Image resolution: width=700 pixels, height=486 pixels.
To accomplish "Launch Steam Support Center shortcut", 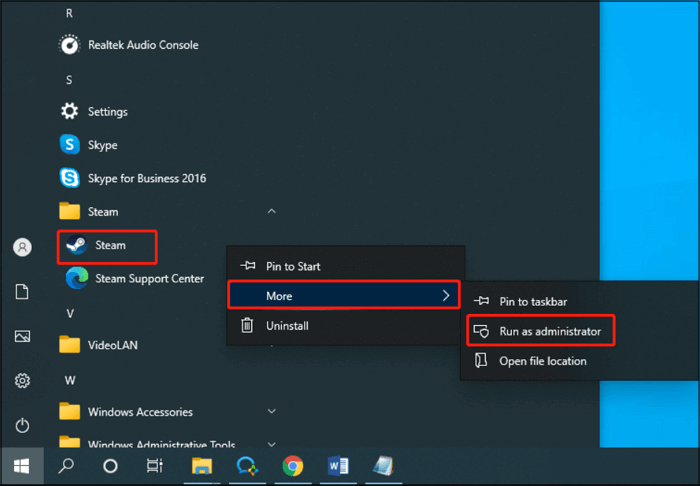I will [148, 279].
